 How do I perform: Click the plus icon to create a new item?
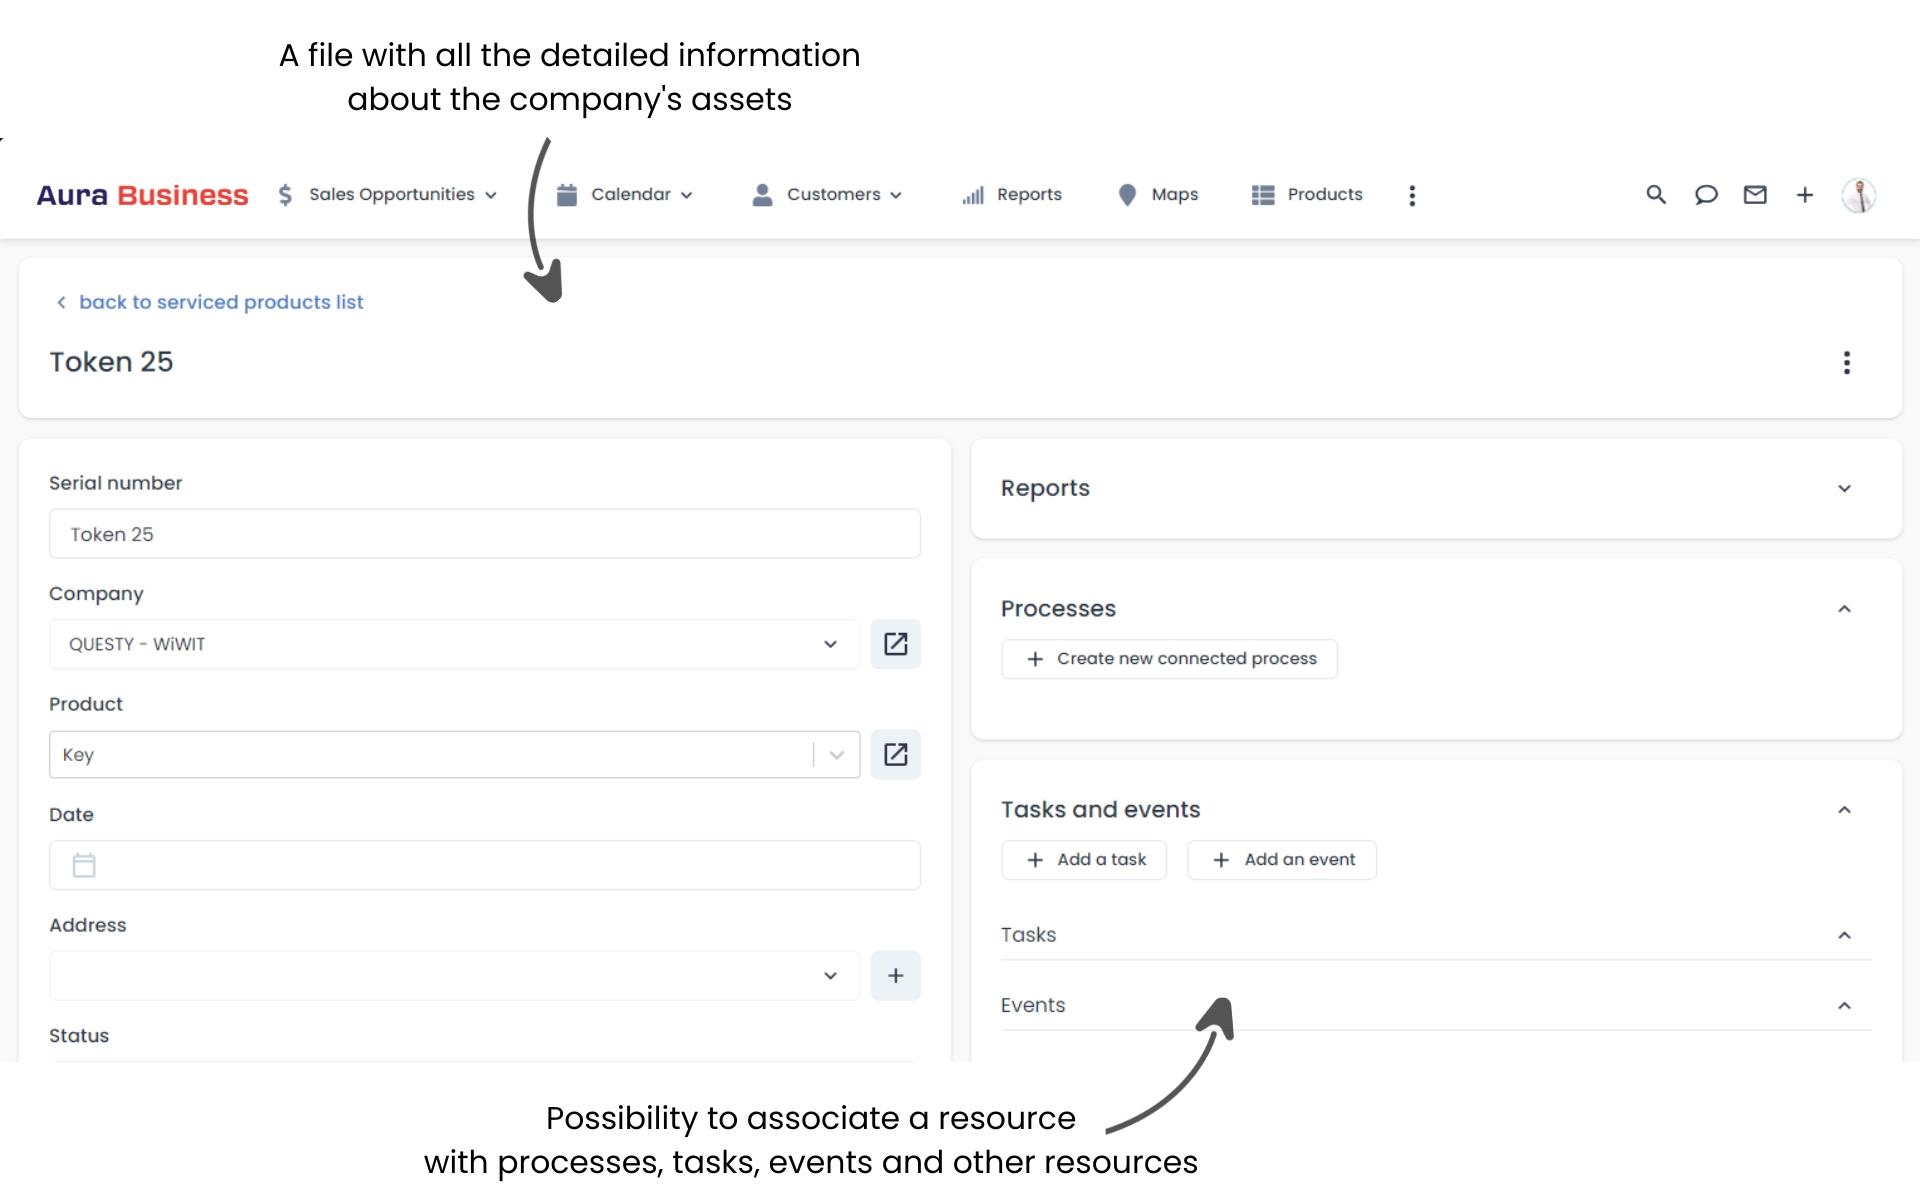coord(1805,195)
